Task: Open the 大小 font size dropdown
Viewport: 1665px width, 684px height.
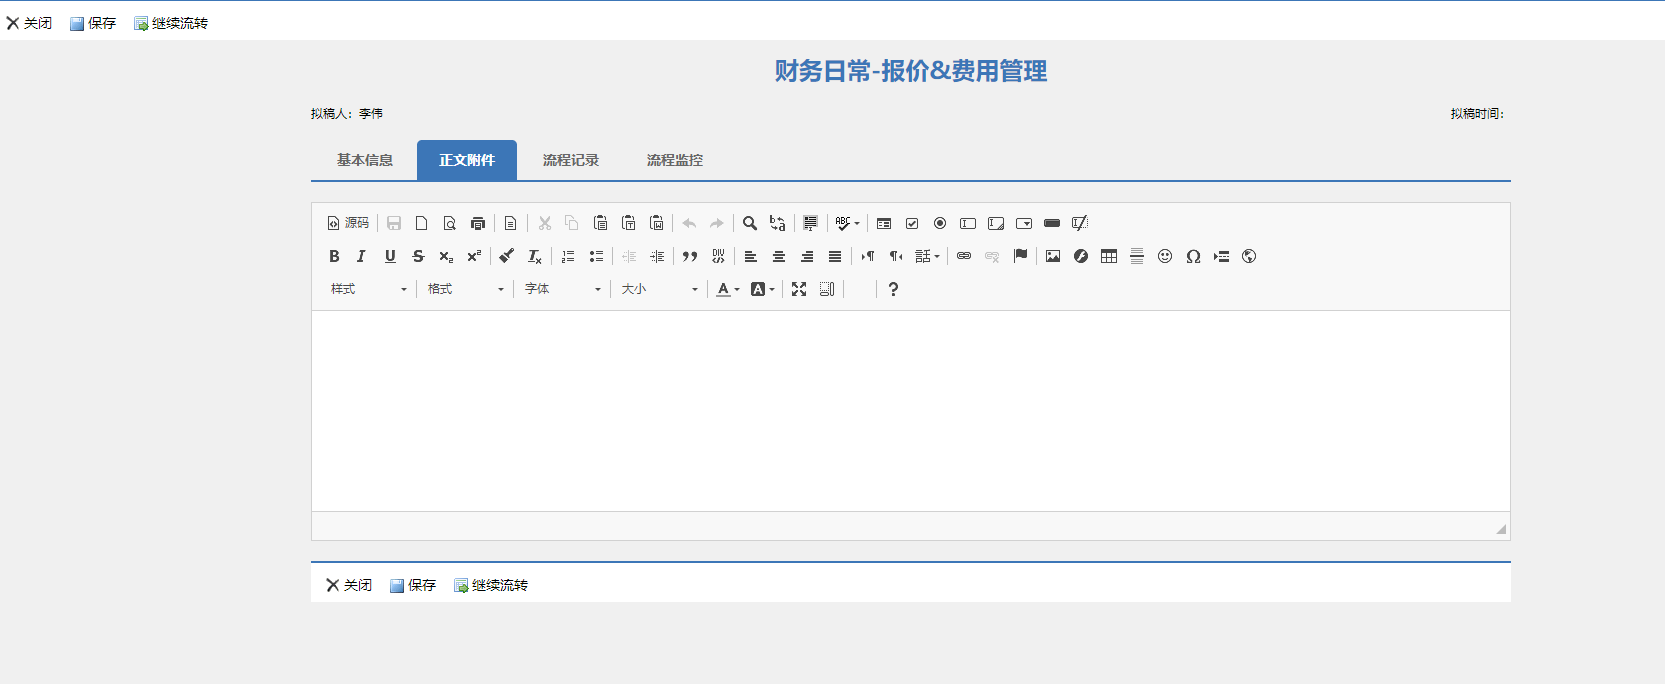Action: (660, 289)
